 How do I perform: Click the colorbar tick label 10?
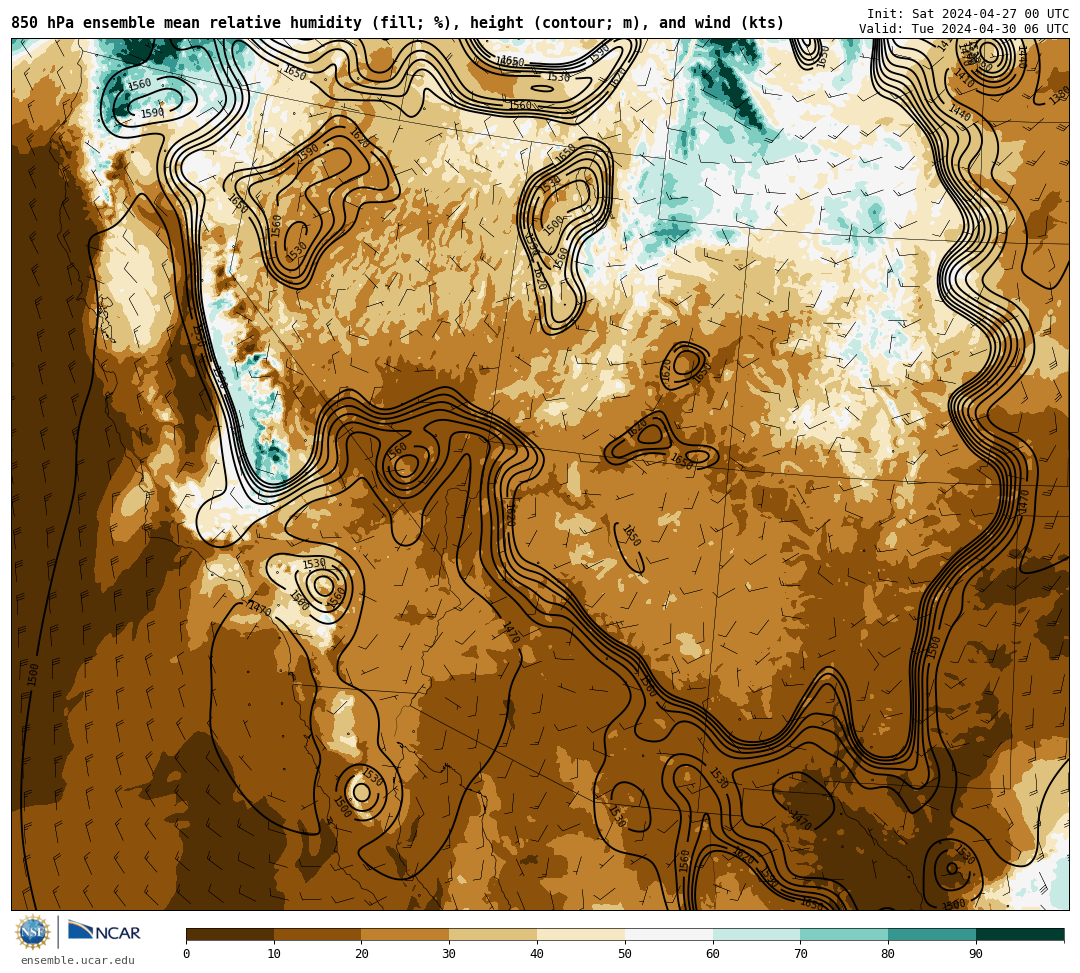click(x=274, y=954)
